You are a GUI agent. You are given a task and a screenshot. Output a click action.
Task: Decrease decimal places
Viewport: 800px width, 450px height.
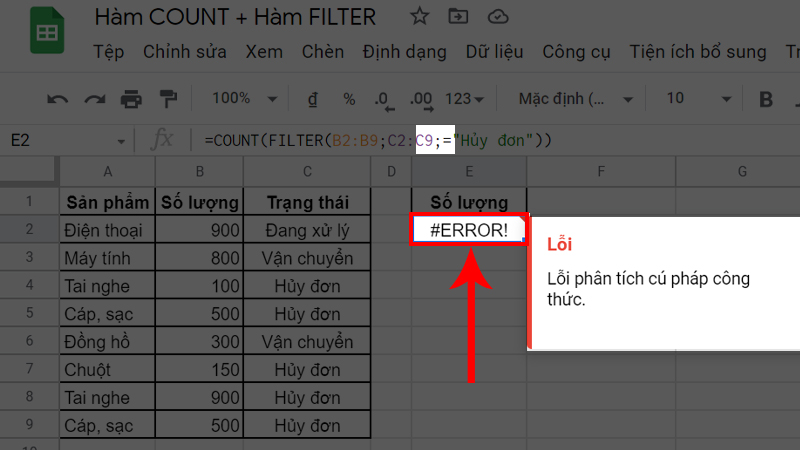[x=381, y=99]
